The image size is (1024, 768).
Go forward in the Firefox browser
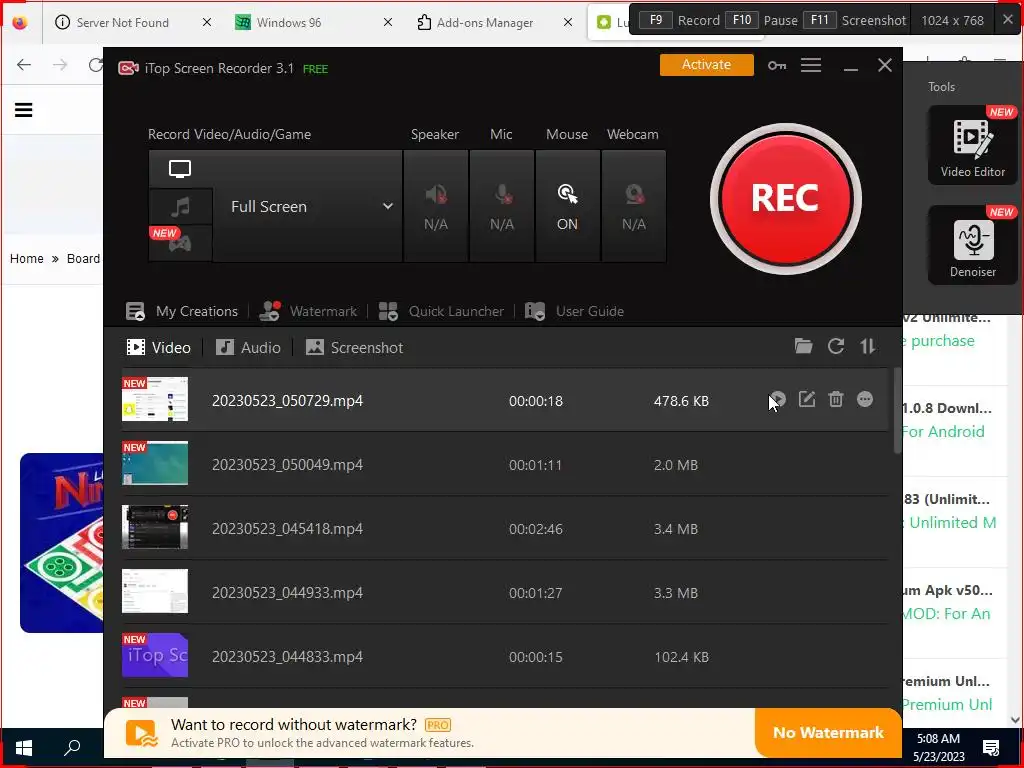[60, 65]
